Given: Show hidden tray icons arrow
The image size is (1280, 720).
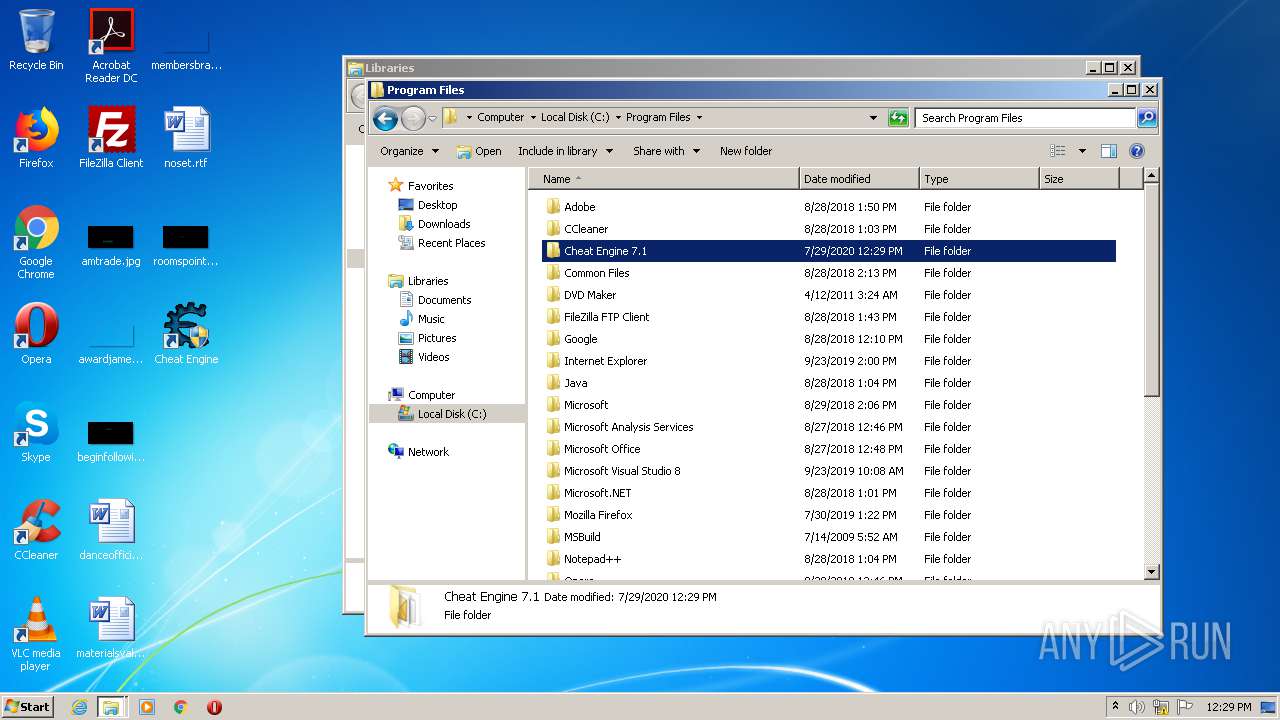Looking at the screenshot, I should click(1115, 706).
